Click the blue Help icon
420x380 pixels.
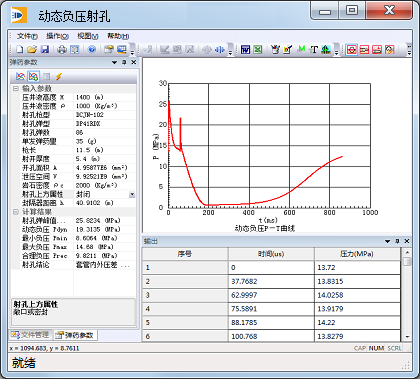tap(92, 50)
